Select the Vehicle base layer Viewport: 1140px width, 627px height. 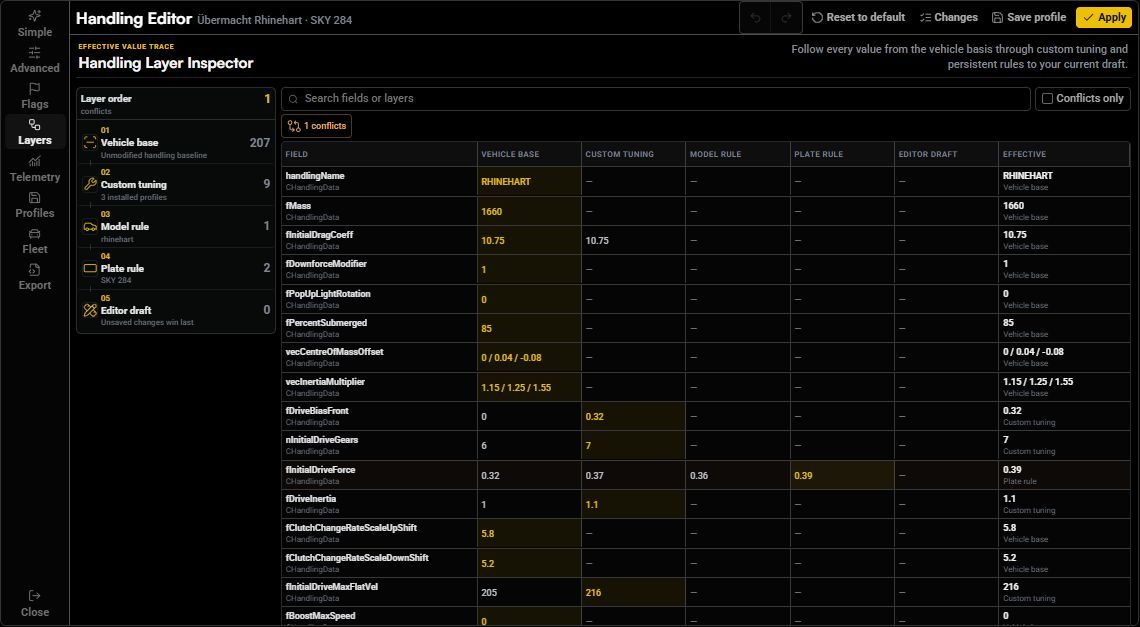click(x=176, y=143)
